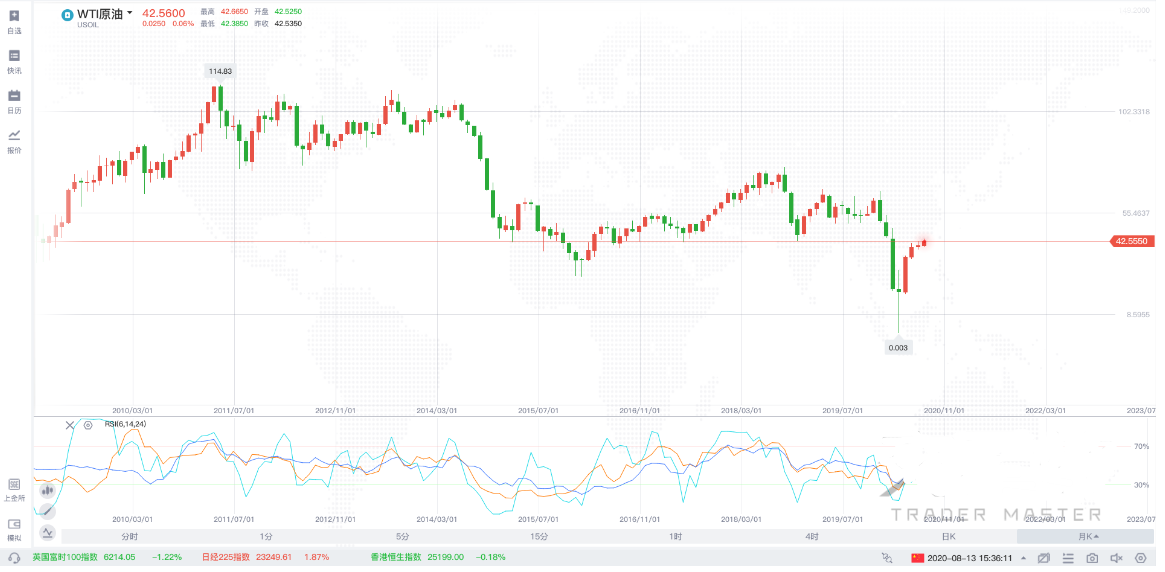
Task: Click the China flag timezone icon
Action: coord(917,557)
